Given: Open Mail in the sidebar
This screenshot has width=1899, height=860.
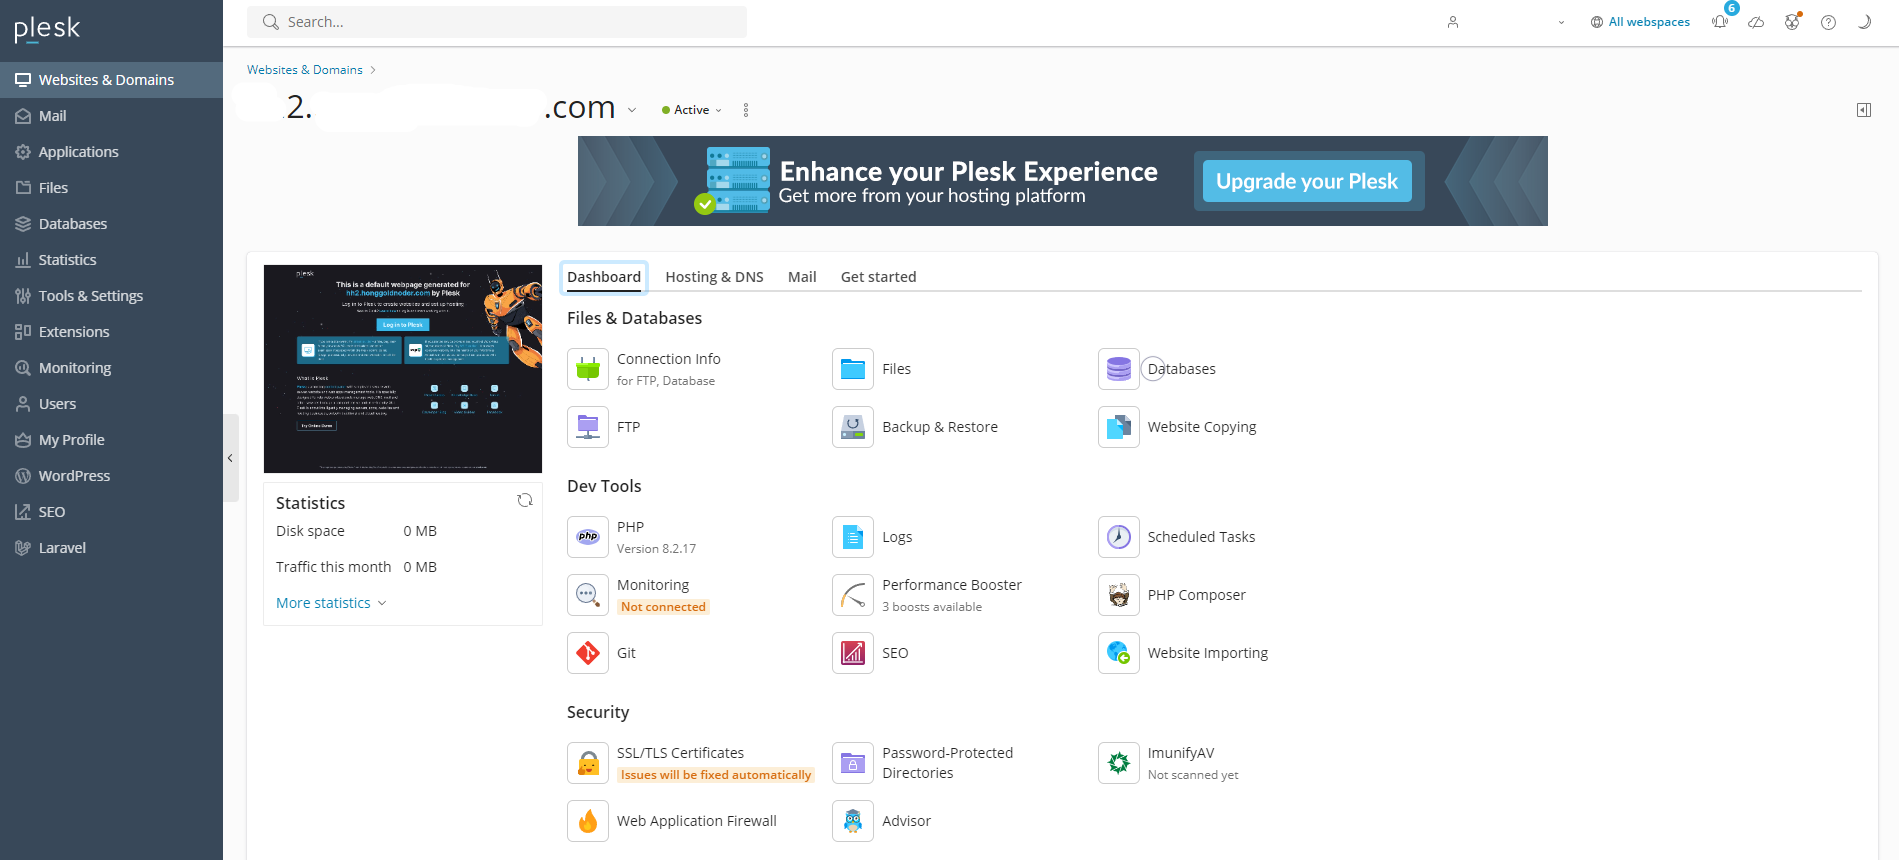Looking at the screenshot, I should [111, 116].
